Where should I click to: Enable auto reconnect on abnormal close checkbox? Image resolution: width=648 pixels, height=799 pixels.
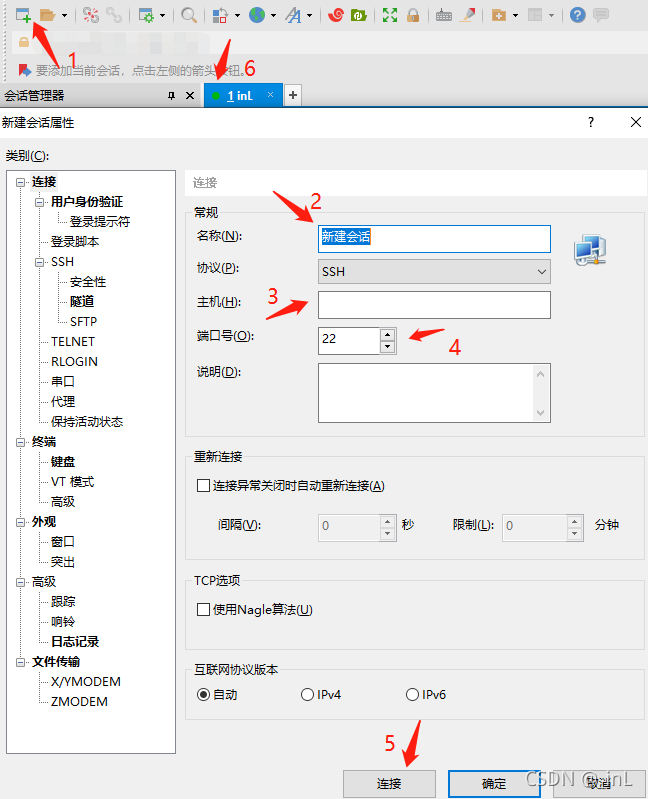point(203,486)
